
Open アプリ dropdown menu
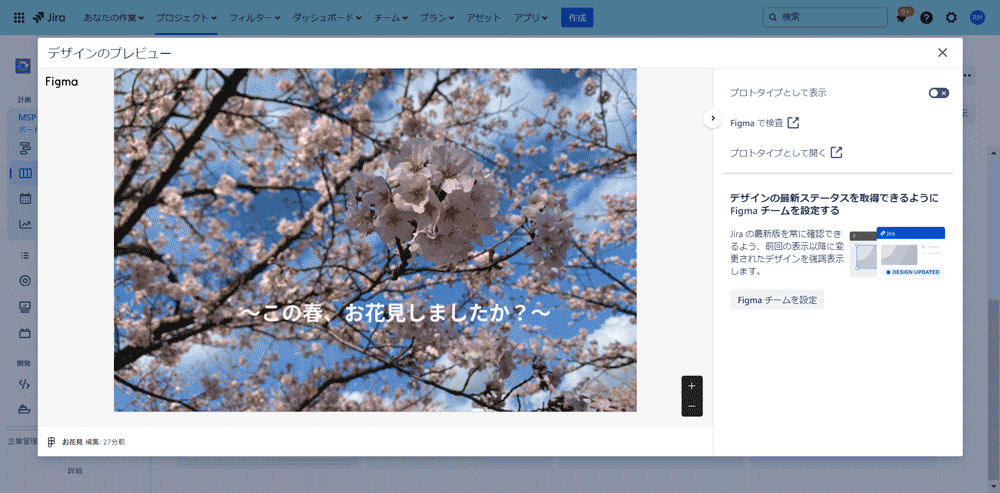click(530, 18)
